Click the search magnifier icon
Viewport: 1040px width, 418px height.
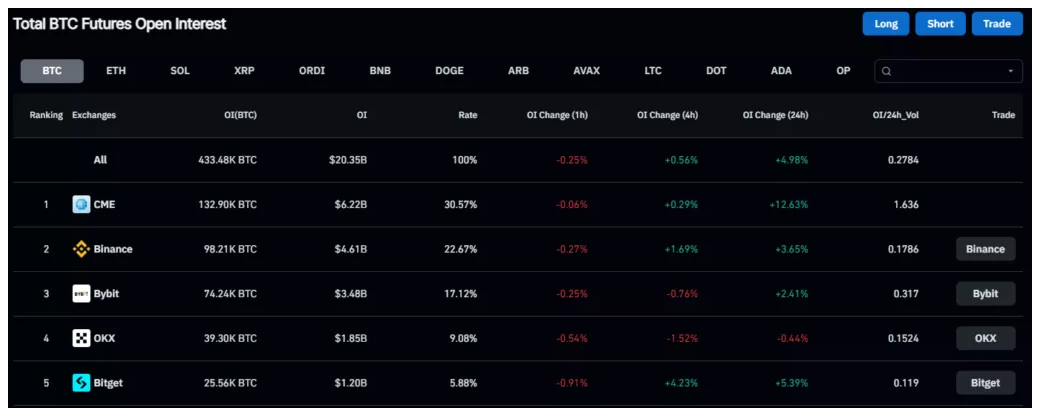(887, 71)
